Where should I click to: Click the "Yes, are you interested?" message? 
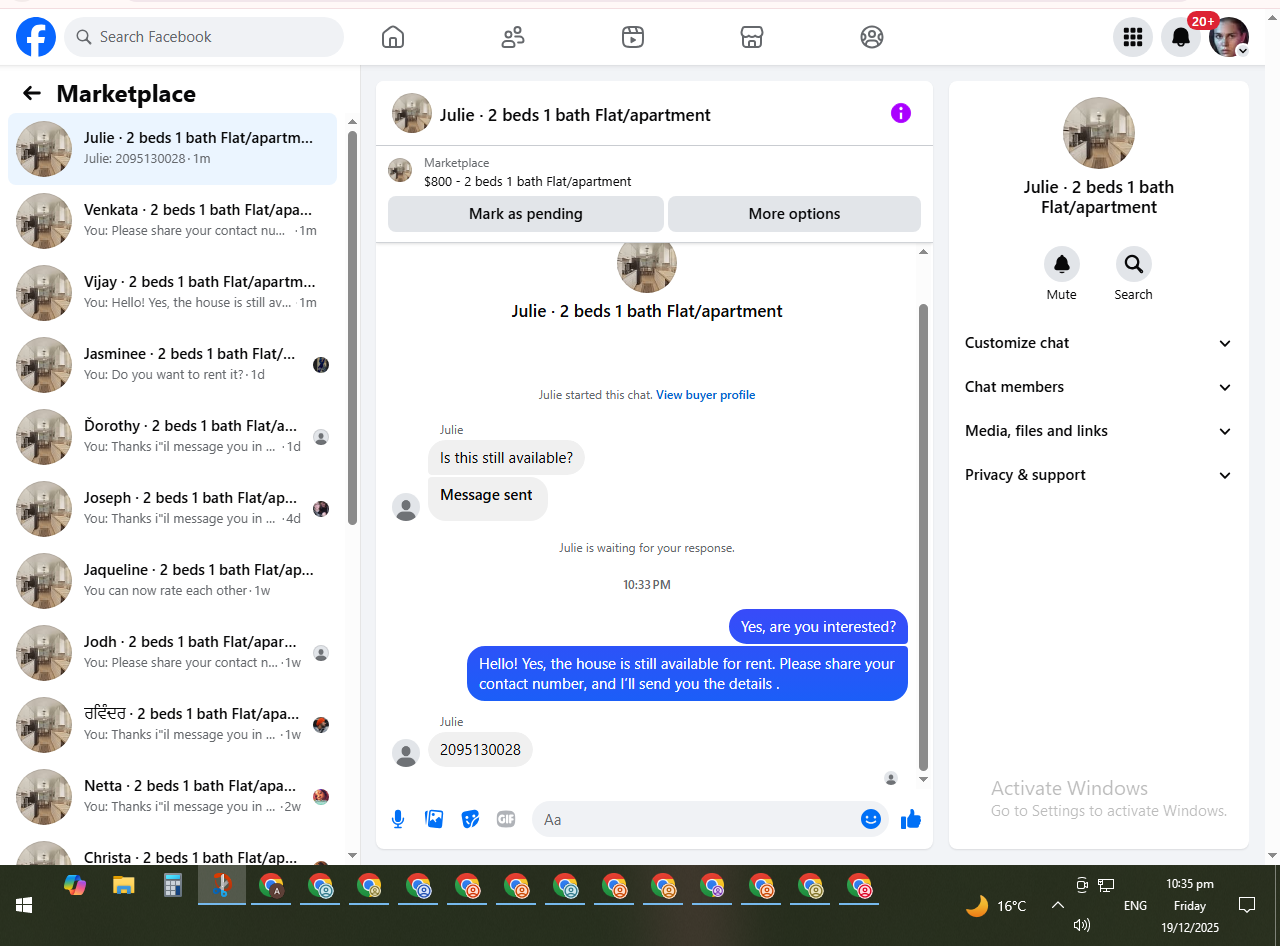click(x=818, y=627)
